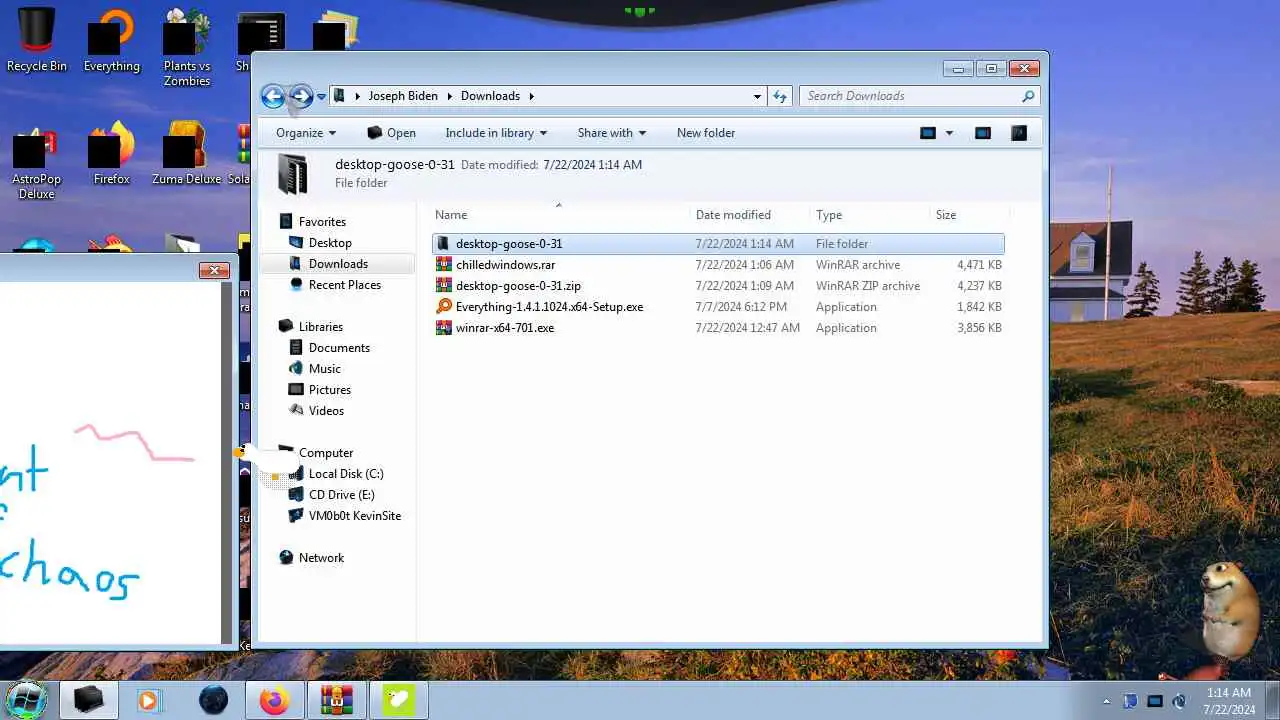The width and height of the screenshot is (1280, 720).
Task: Open the Pictures library
Action: [330, 390]
